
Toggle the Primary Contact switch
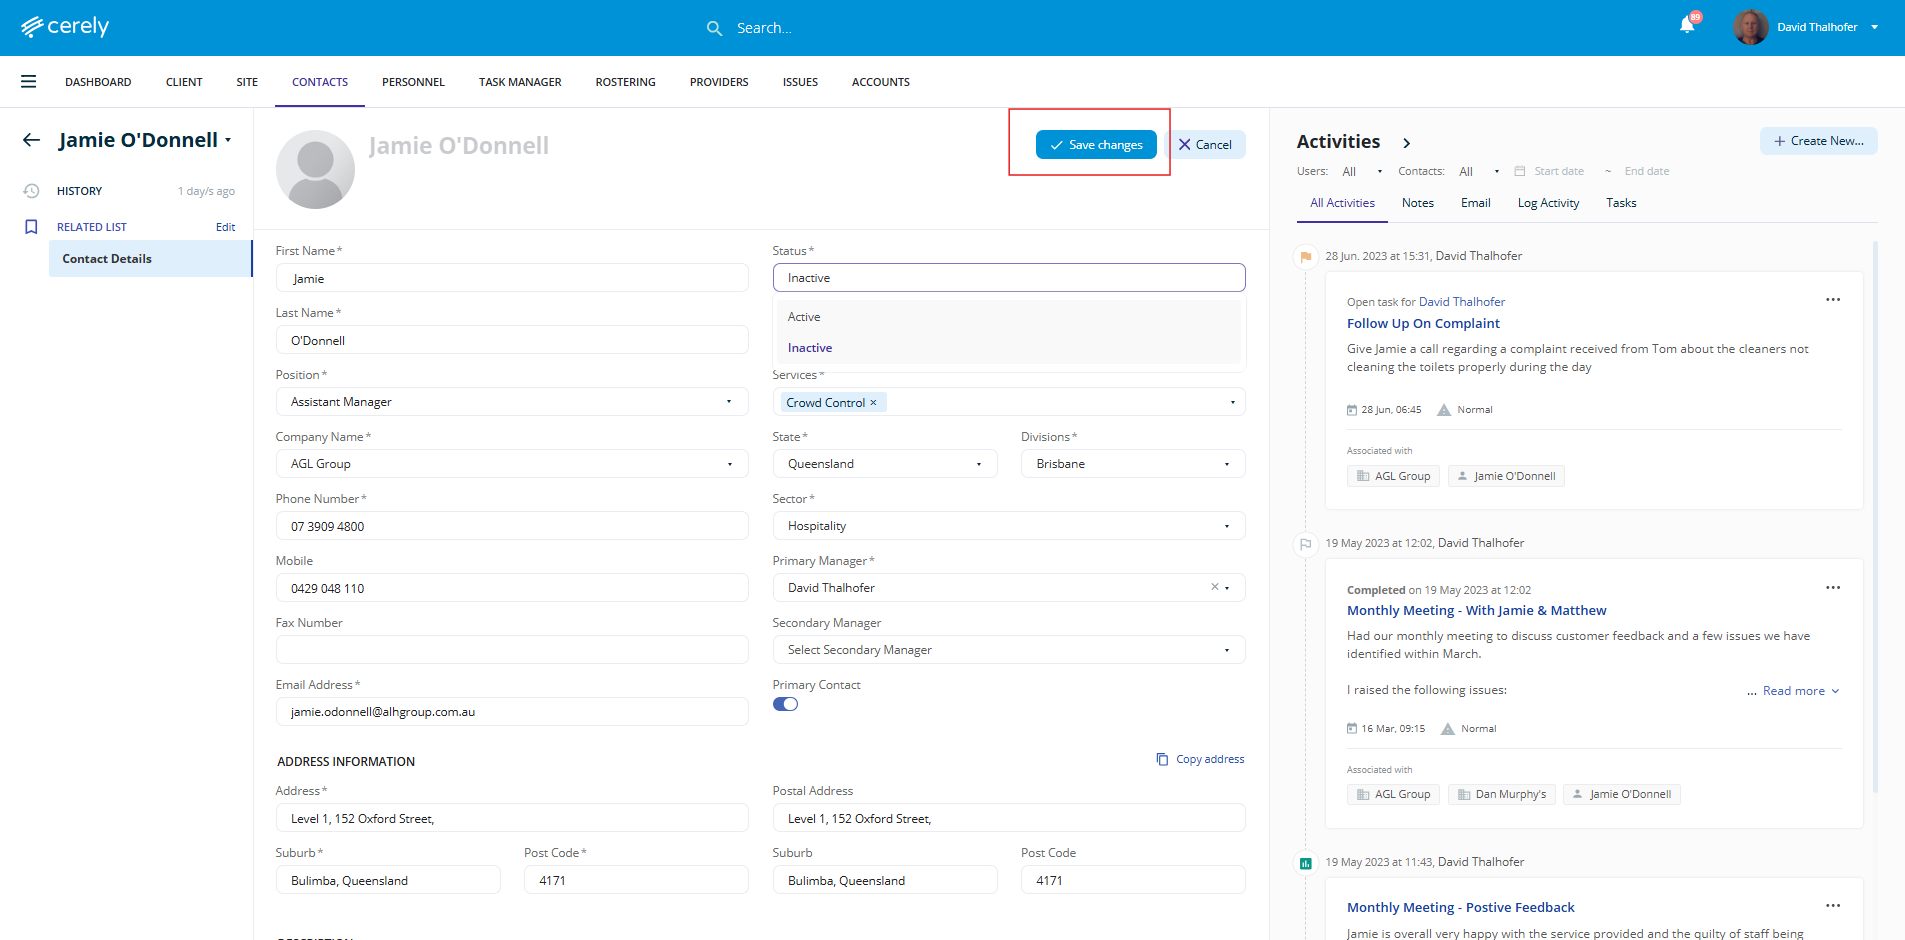tap(785, 704)
